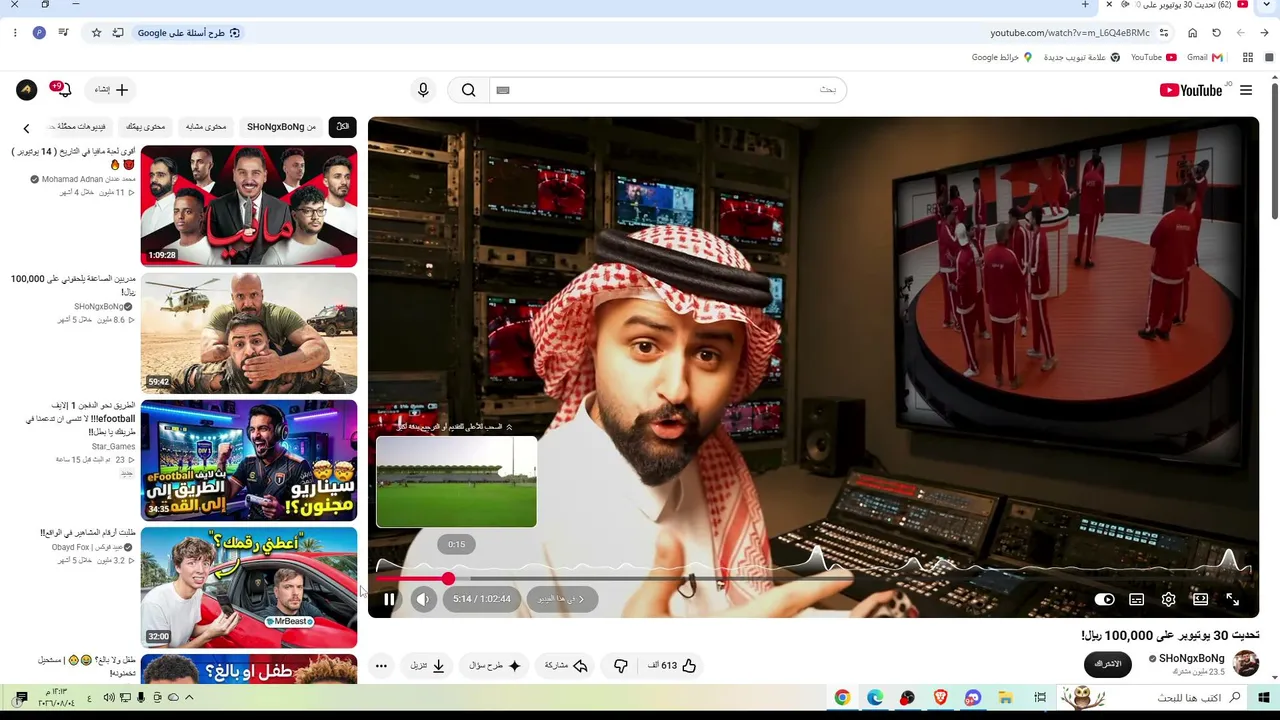Click the browser address bar URL
The image size is (1280, 720).
click(x=1070, y=33)
